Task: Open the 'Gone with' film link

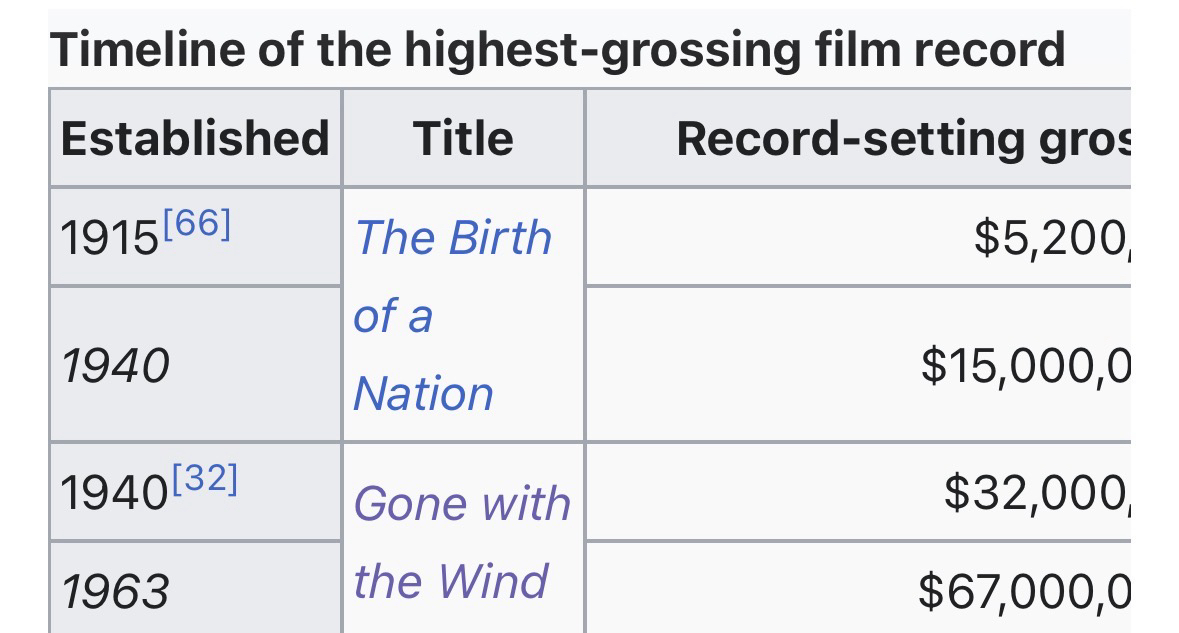Action: [462, 502]
